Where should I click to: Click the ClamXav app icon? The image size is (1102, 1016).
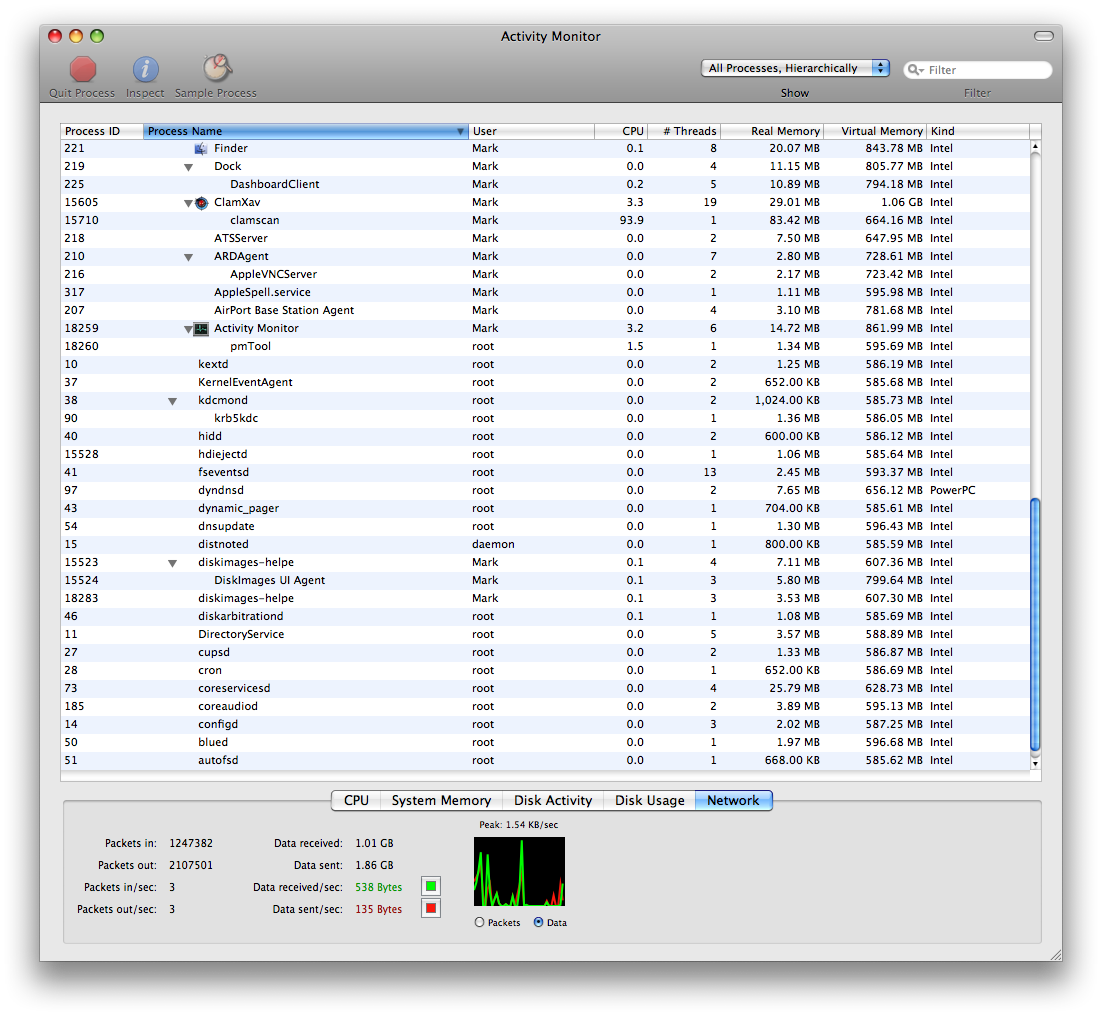(x=202, y=202)
